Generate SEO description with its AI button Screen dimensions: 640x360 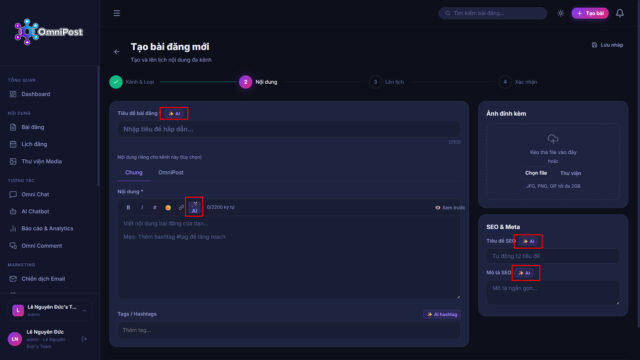[x=524, y=273]
